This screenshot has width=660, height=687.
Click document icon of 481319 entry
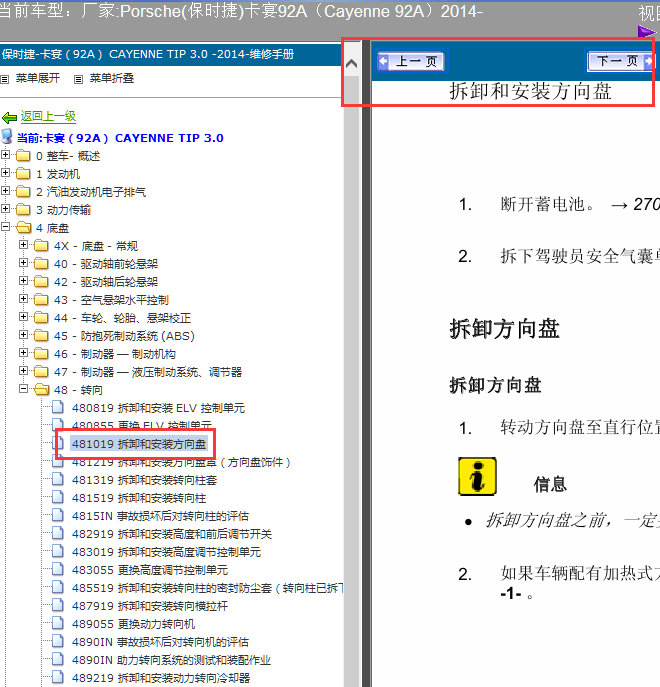57,479
